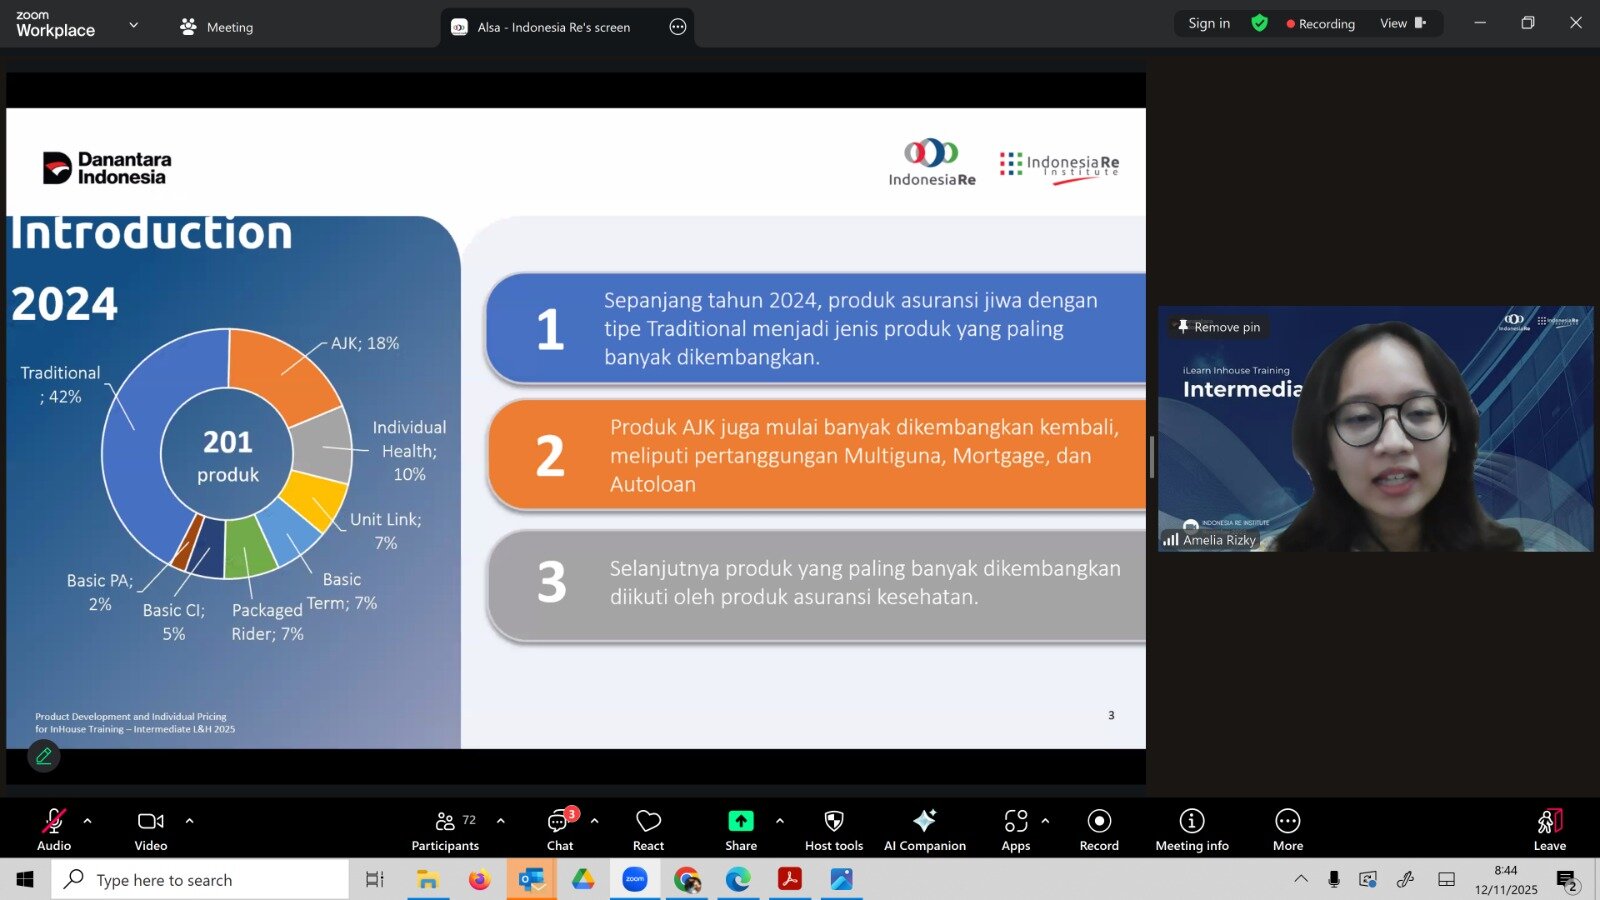Select the Alsa - Indonesia Re's screen tab
Screen dimensions: 1600x900
(x=553, y=27)
